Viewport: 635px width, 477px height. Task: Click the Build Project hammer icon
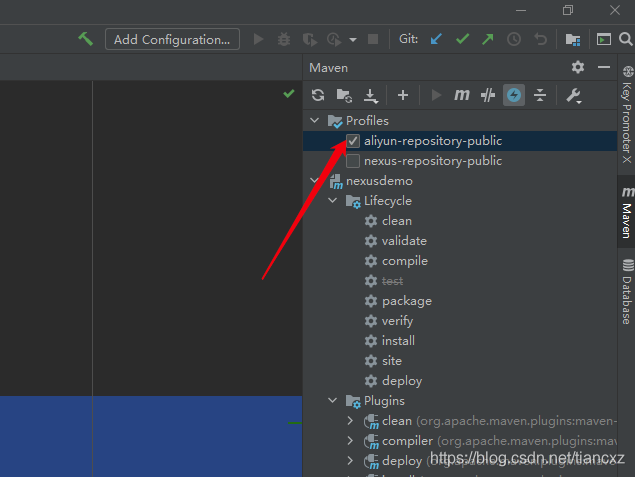(86, 39)
